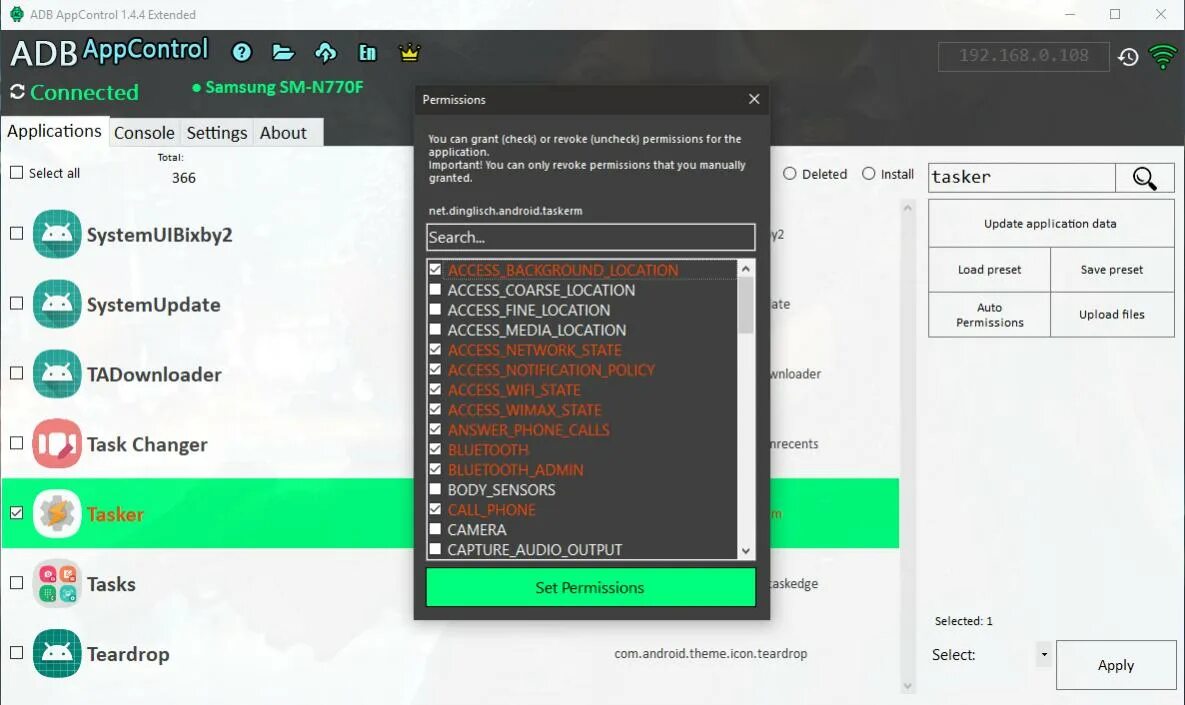This screenshot has height=705, width=1185.
Task: Click the Save preset button
Action: (x=1112, y=270)
